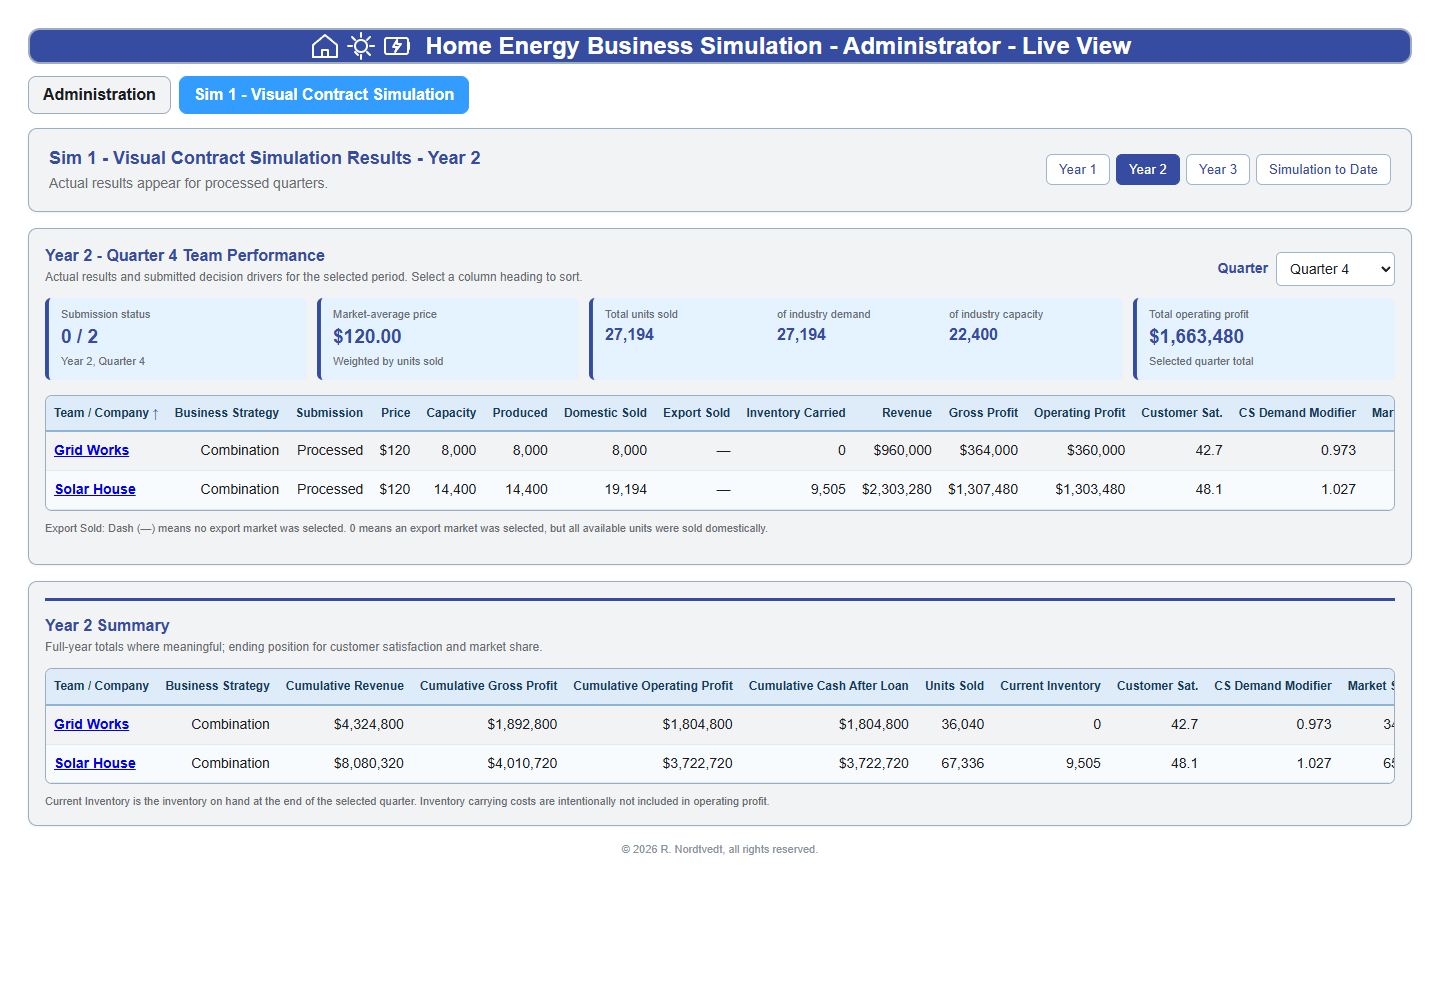Show Year 3 results
This screenshot has width=1440, height=1000.
point(1218,170)
